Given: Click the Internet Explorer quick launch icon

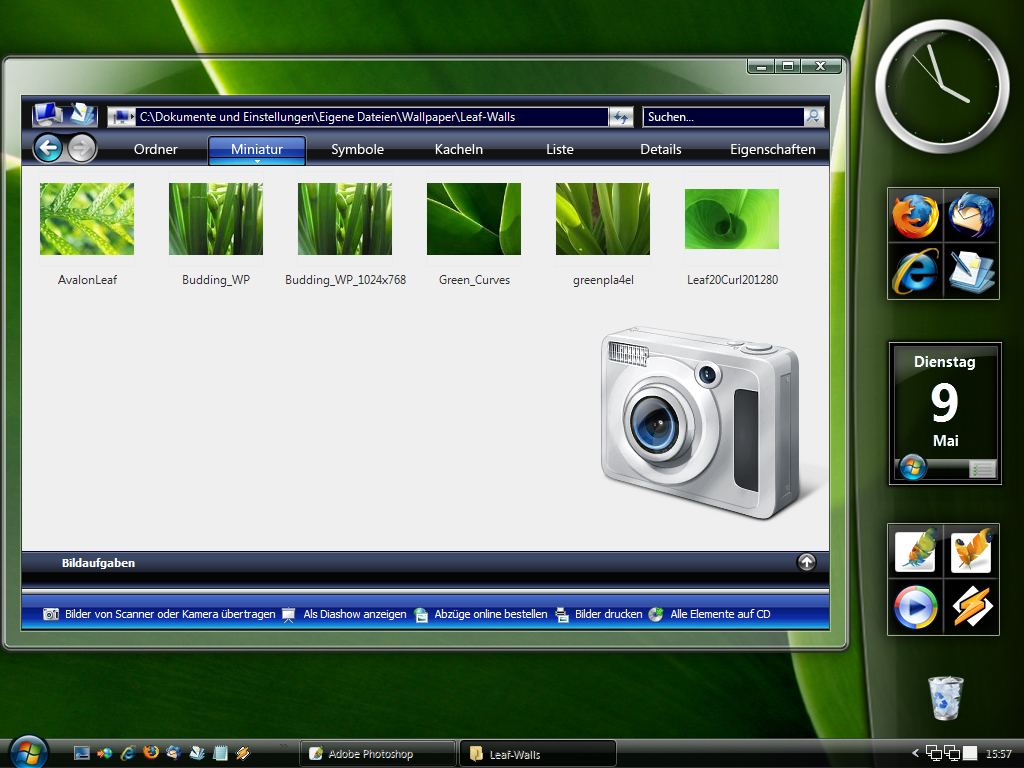Looking at the screenshot, I should 128,754.
